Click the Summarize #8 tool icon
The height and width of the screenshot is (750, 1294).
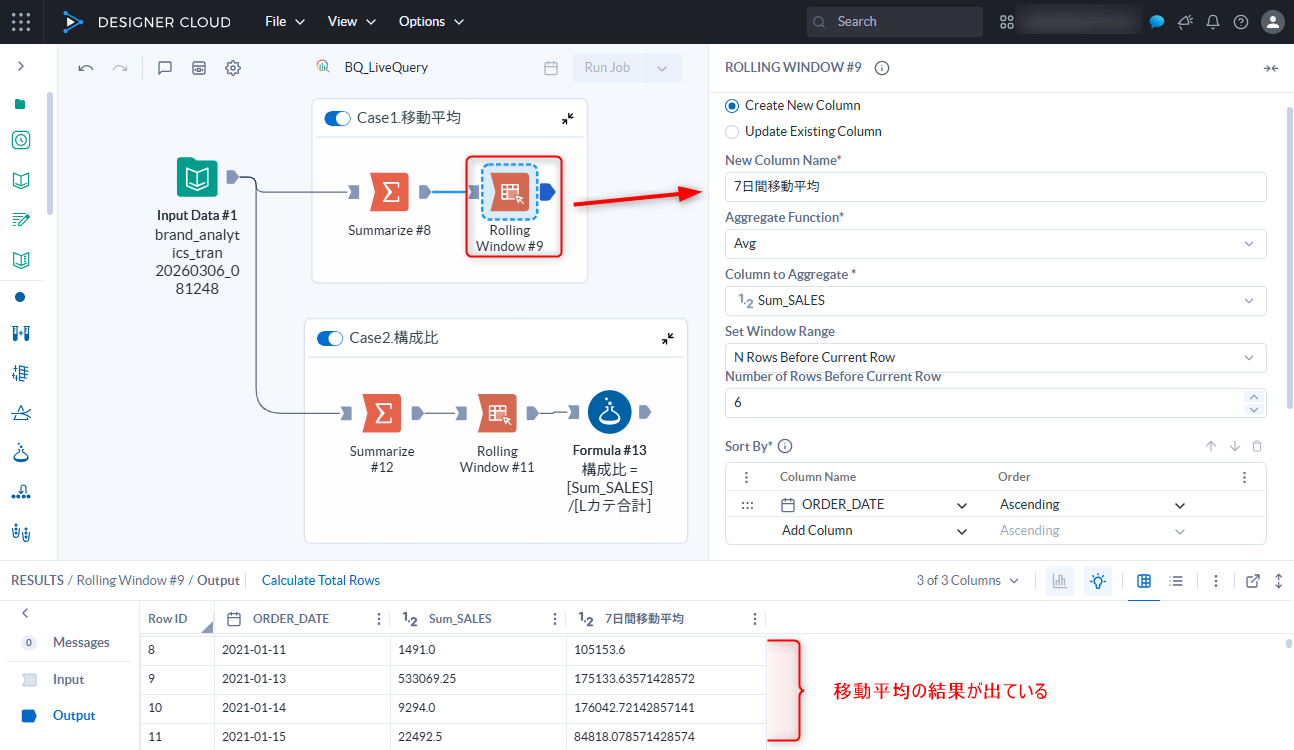[389, 192]
